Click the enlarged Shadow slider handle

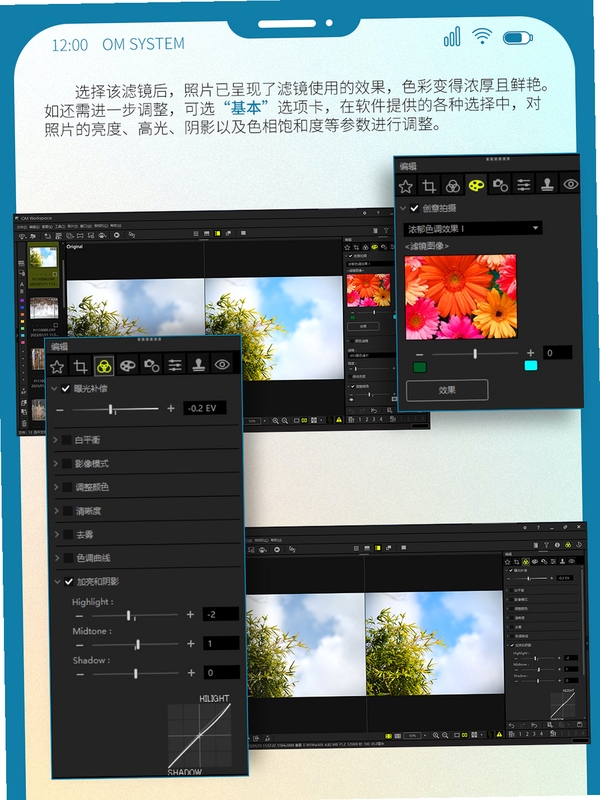[135, 673]
